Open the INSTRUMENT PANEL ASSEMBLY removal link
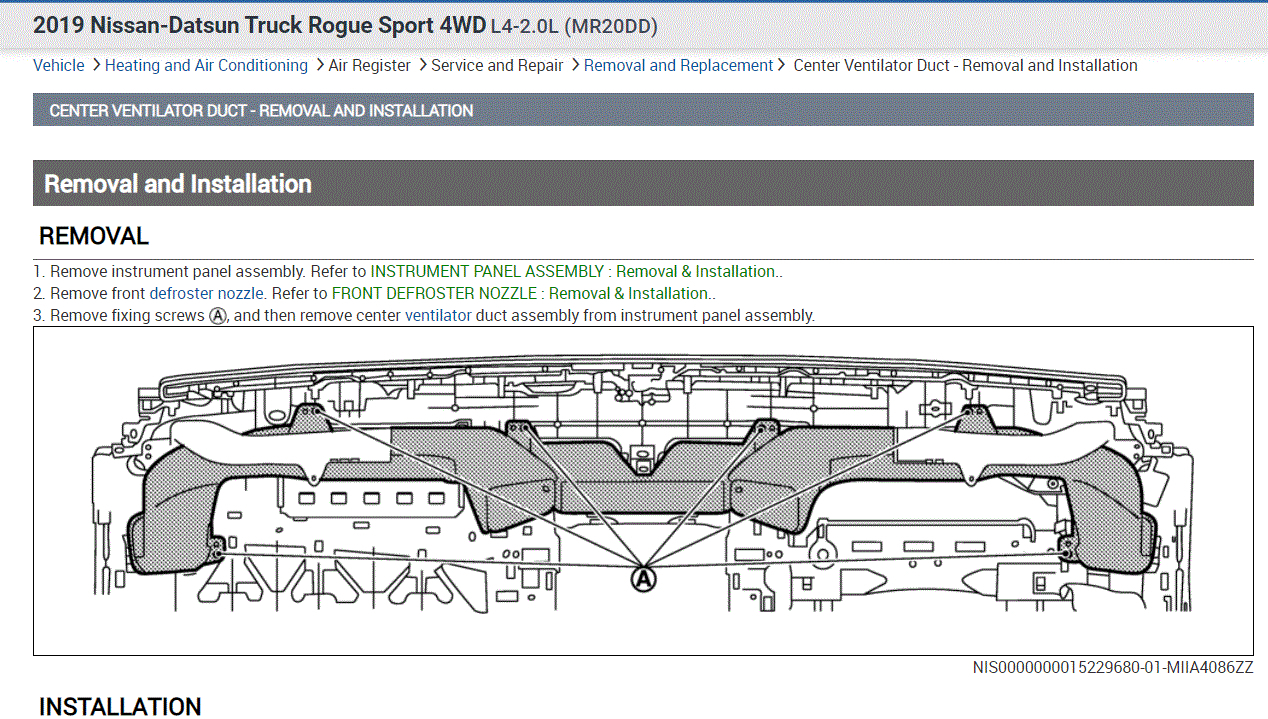This screenshot has height=719, width=1268. [x=575, y=271]
